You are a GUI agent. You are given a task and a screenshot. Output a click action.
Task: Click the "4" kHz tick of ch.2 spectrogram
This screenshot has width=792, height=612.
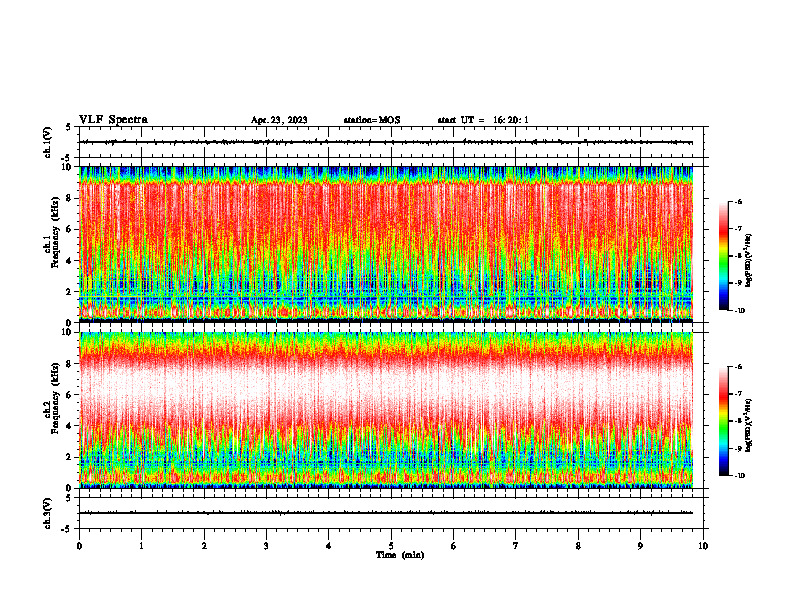pos(70,426)
